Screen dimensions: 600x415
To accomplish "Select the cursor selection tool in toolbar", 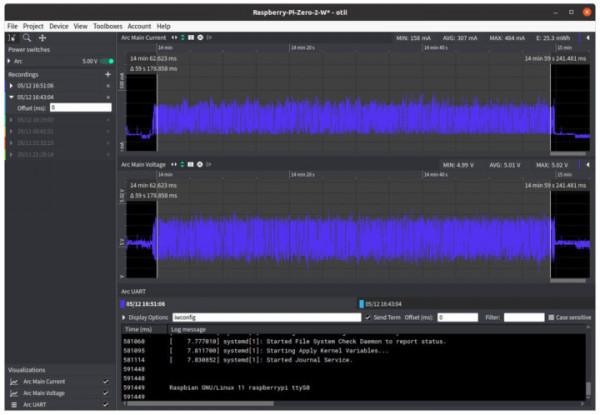I will pyautogui.click(x=11, y=37).
